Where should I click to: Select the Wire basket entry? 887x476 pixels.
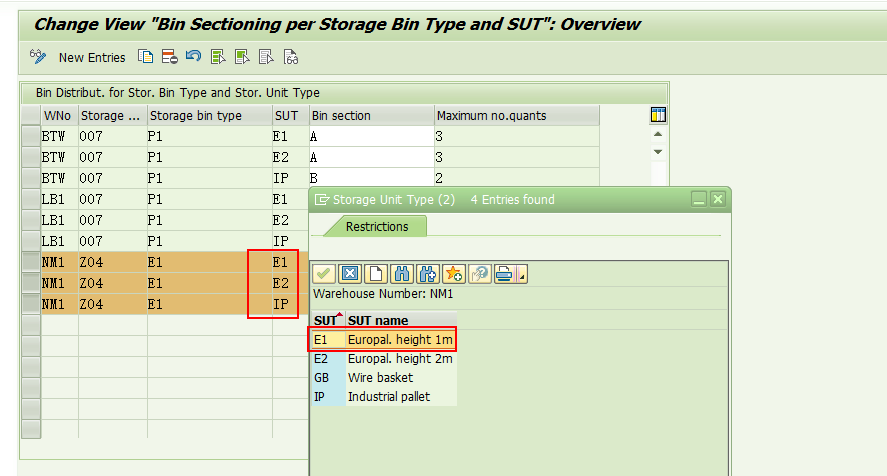pyautogui.click(x=384, y=378)
